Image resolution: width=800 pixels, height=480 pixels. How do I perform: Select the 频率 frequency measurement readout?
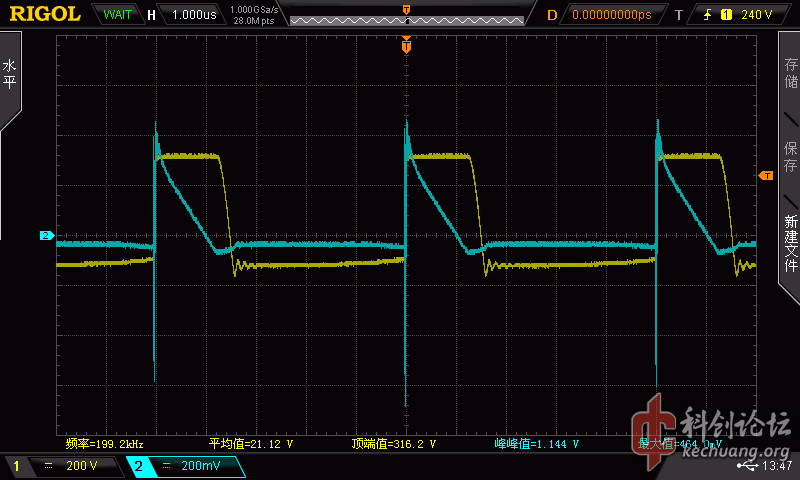[104, 443]
